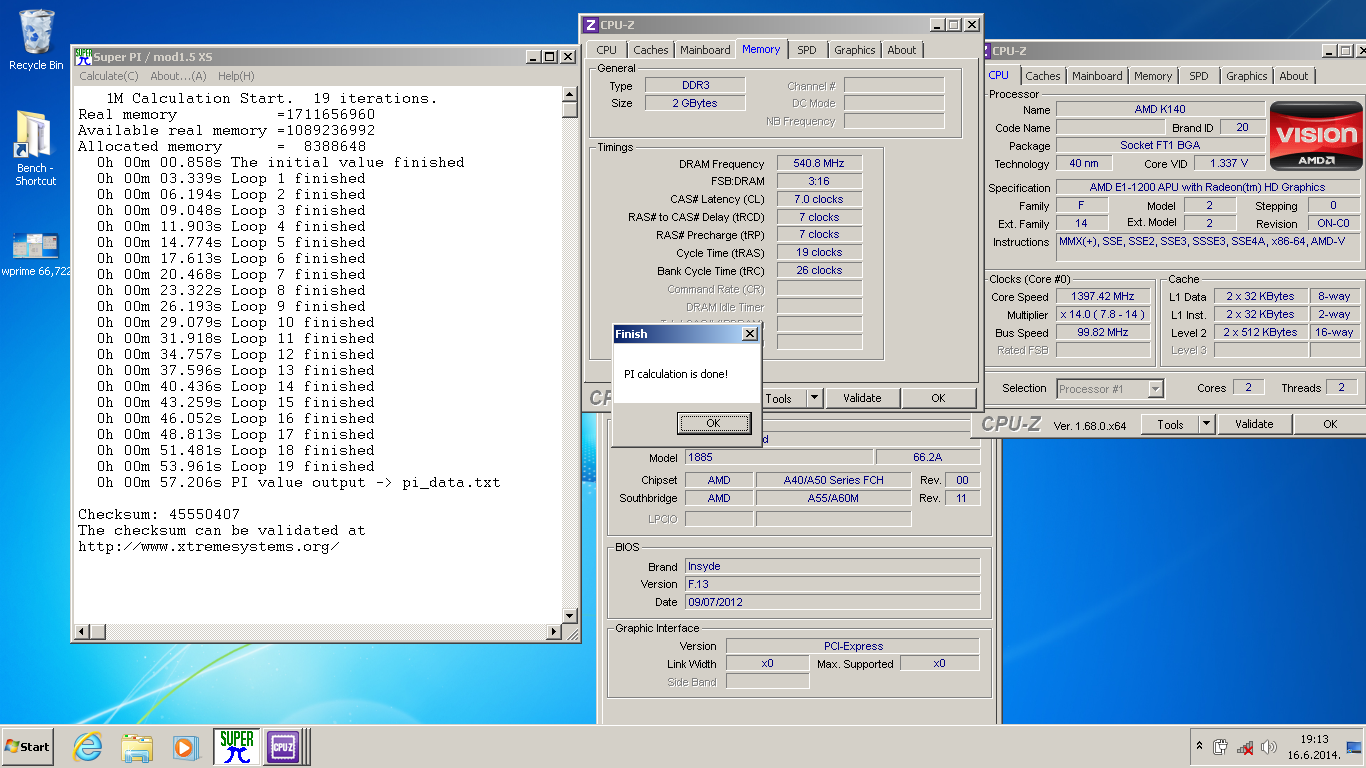The image size is (1366, 768).
Task: Click the Loop 19 finished line
Action: [x=235, y=466]
